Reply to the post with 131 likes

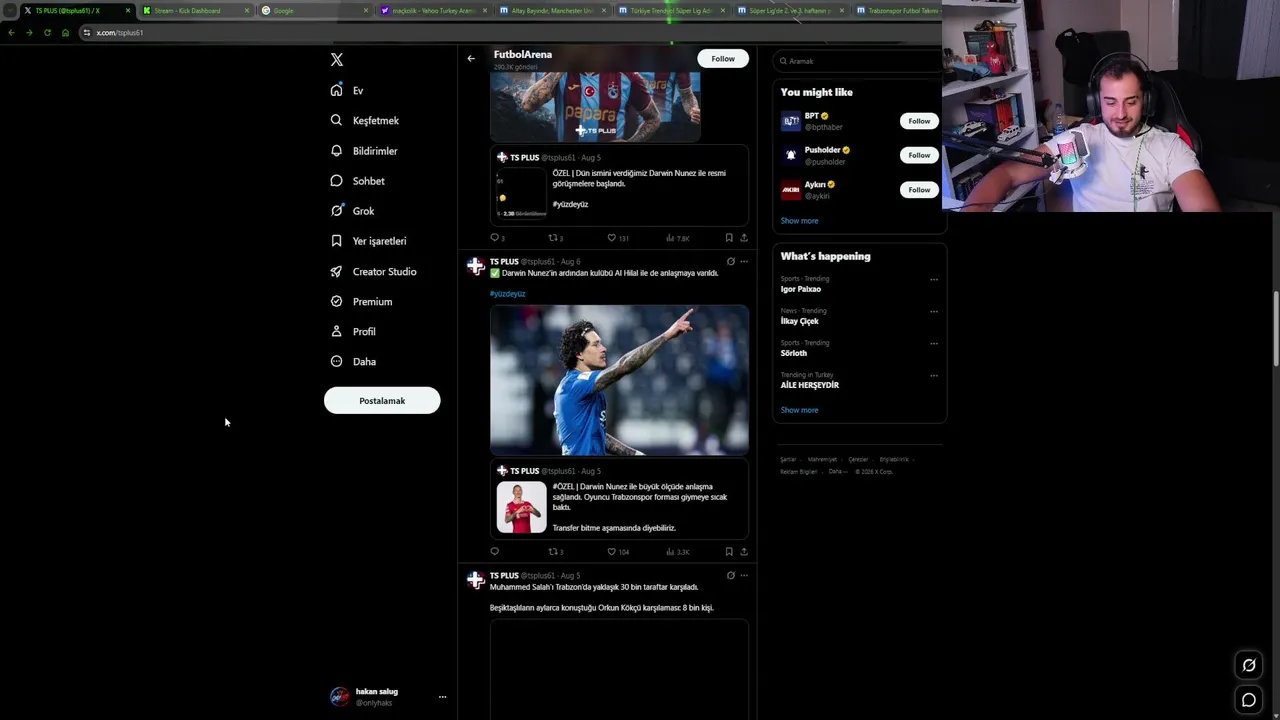pyautogui.click(x=494, y=238)
